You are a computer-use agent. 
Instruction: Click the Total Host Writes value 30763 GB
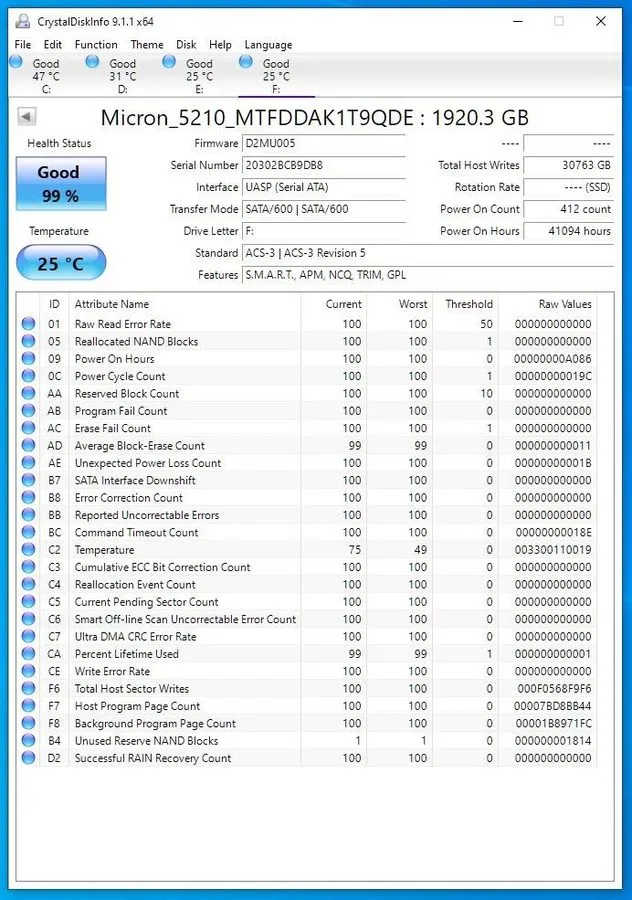pyautogui.click(x=568, y=165)
